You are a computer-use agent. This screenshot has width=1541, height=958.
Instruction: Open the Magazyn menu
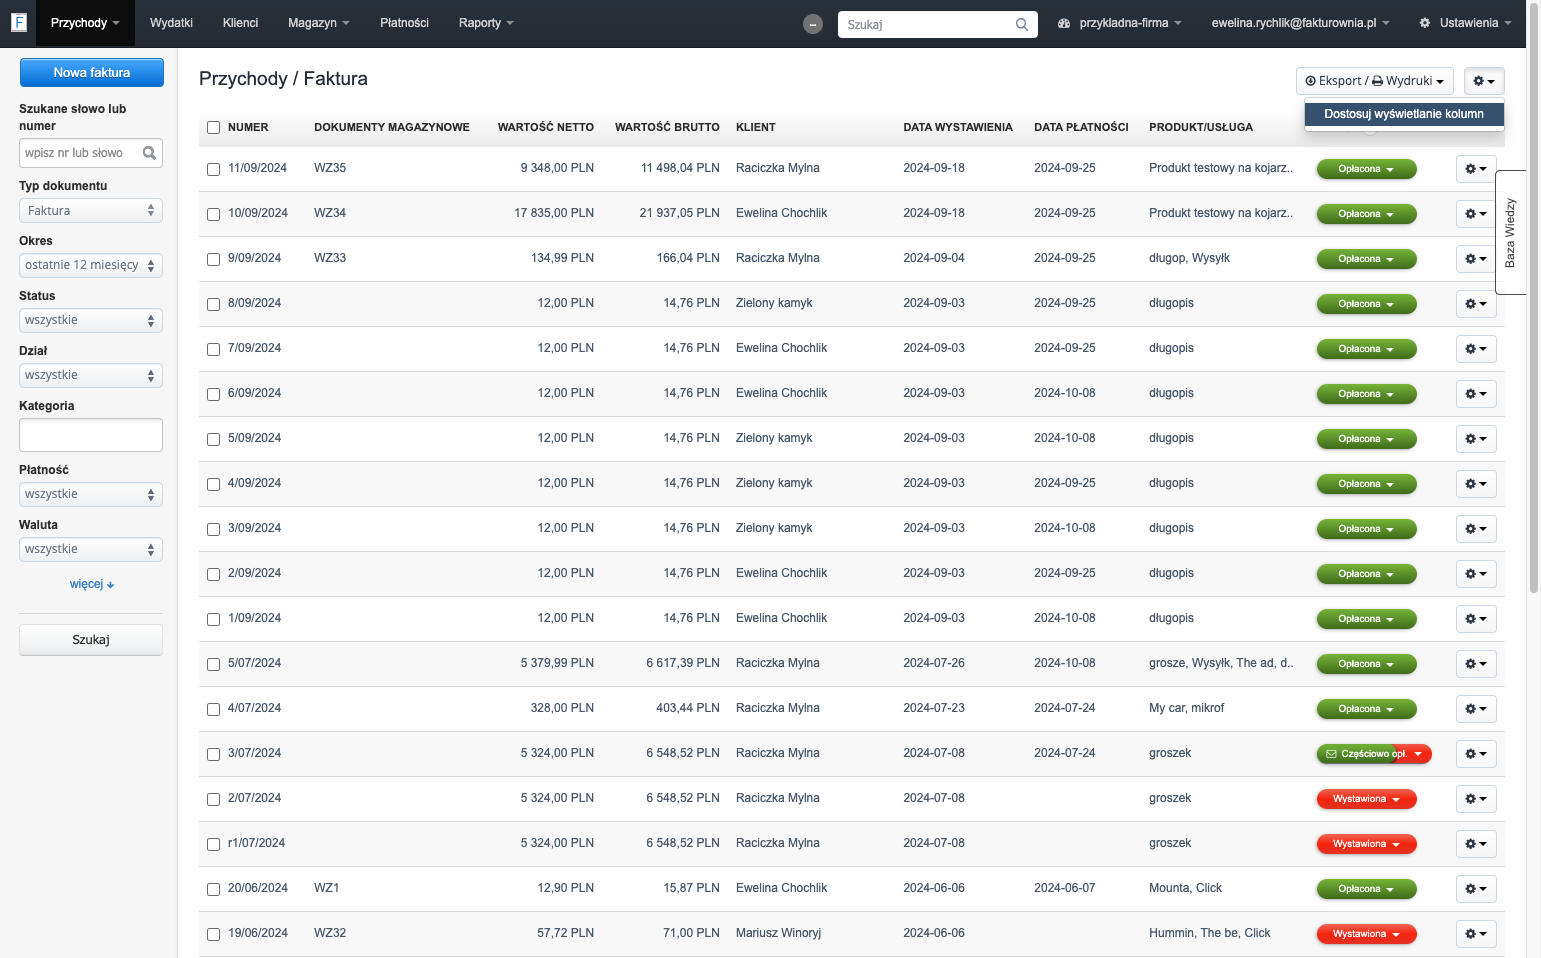pyautogui.click(x=319, y=23)
